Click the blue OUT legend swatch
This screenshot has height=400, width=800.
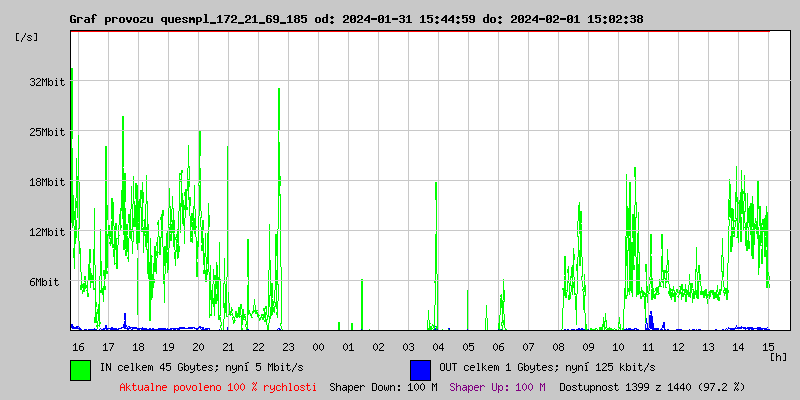pos(420,369)
